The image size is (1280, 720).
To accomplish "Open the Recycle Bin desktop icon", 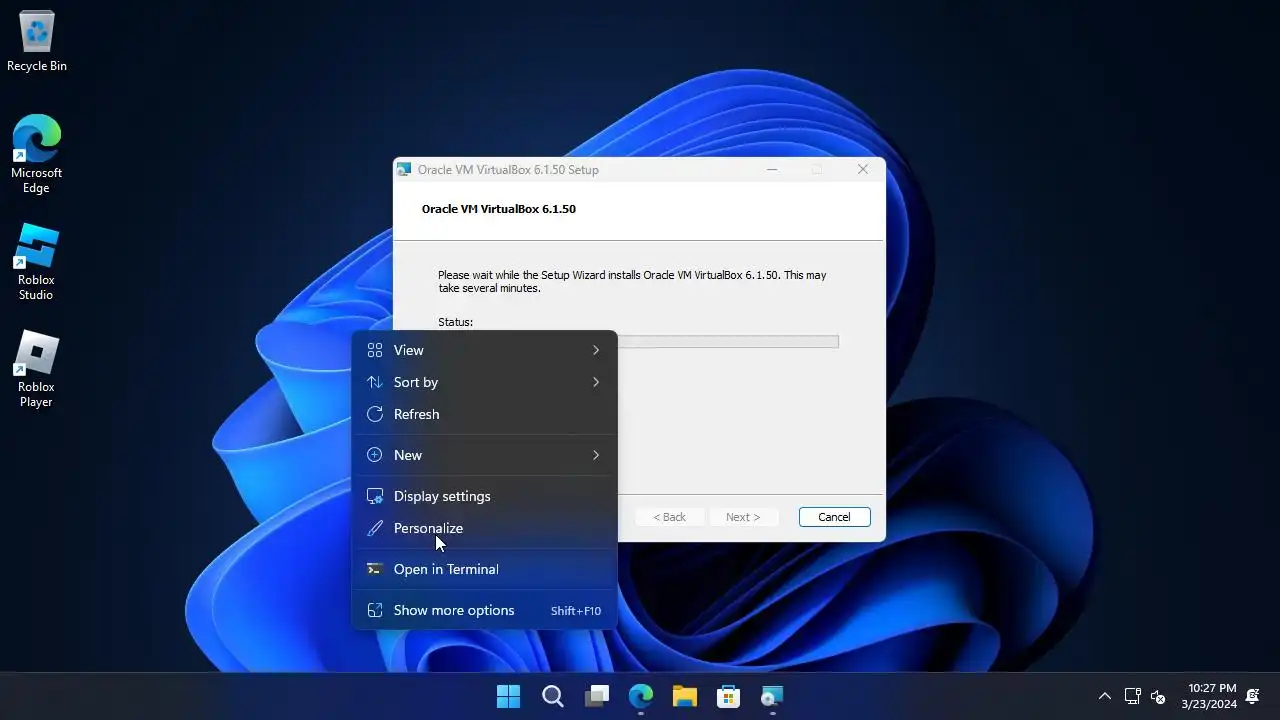I will pyautogui.click(x=37, y=41).
